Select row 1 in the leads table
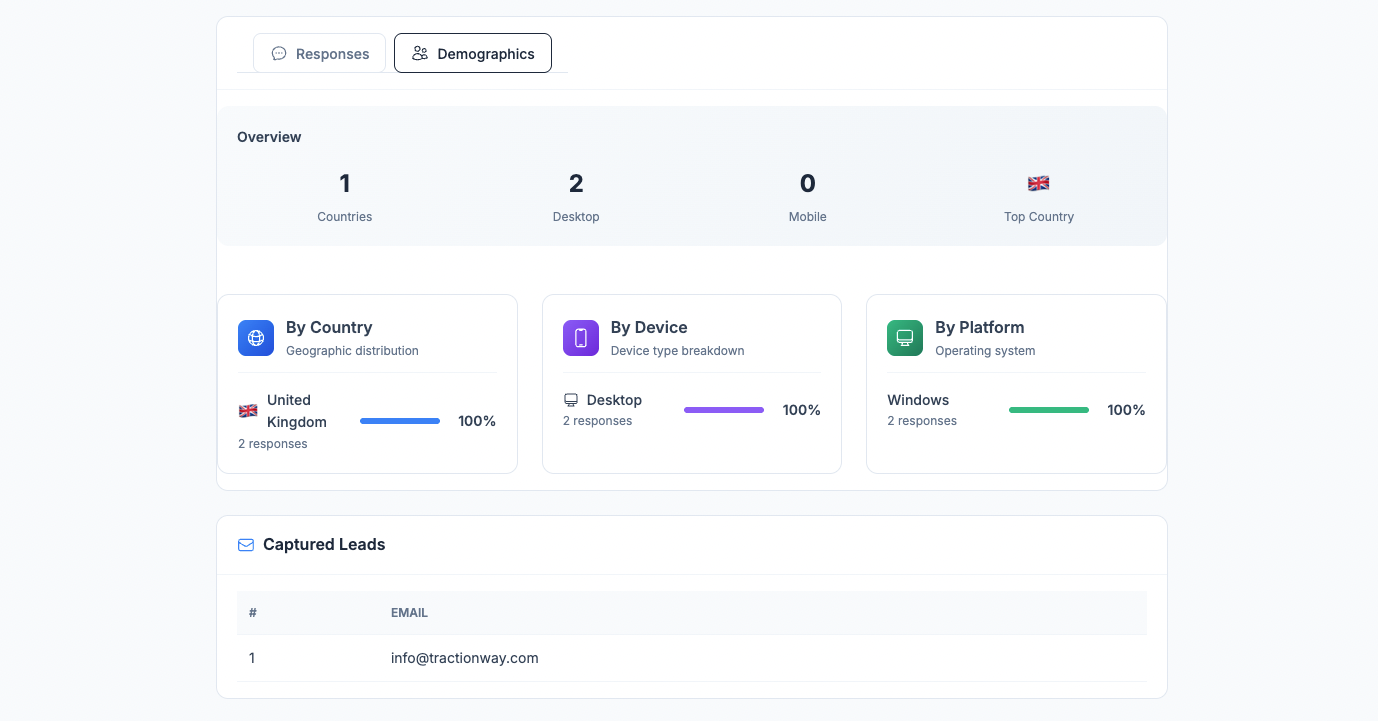The height and width of the screenshot is (721, 1378). [x=251, y=658]
